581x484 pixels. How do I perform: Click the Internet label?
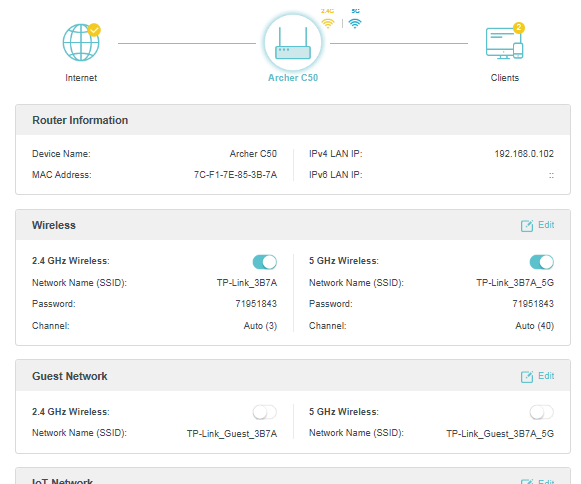(x=81, y=78)
